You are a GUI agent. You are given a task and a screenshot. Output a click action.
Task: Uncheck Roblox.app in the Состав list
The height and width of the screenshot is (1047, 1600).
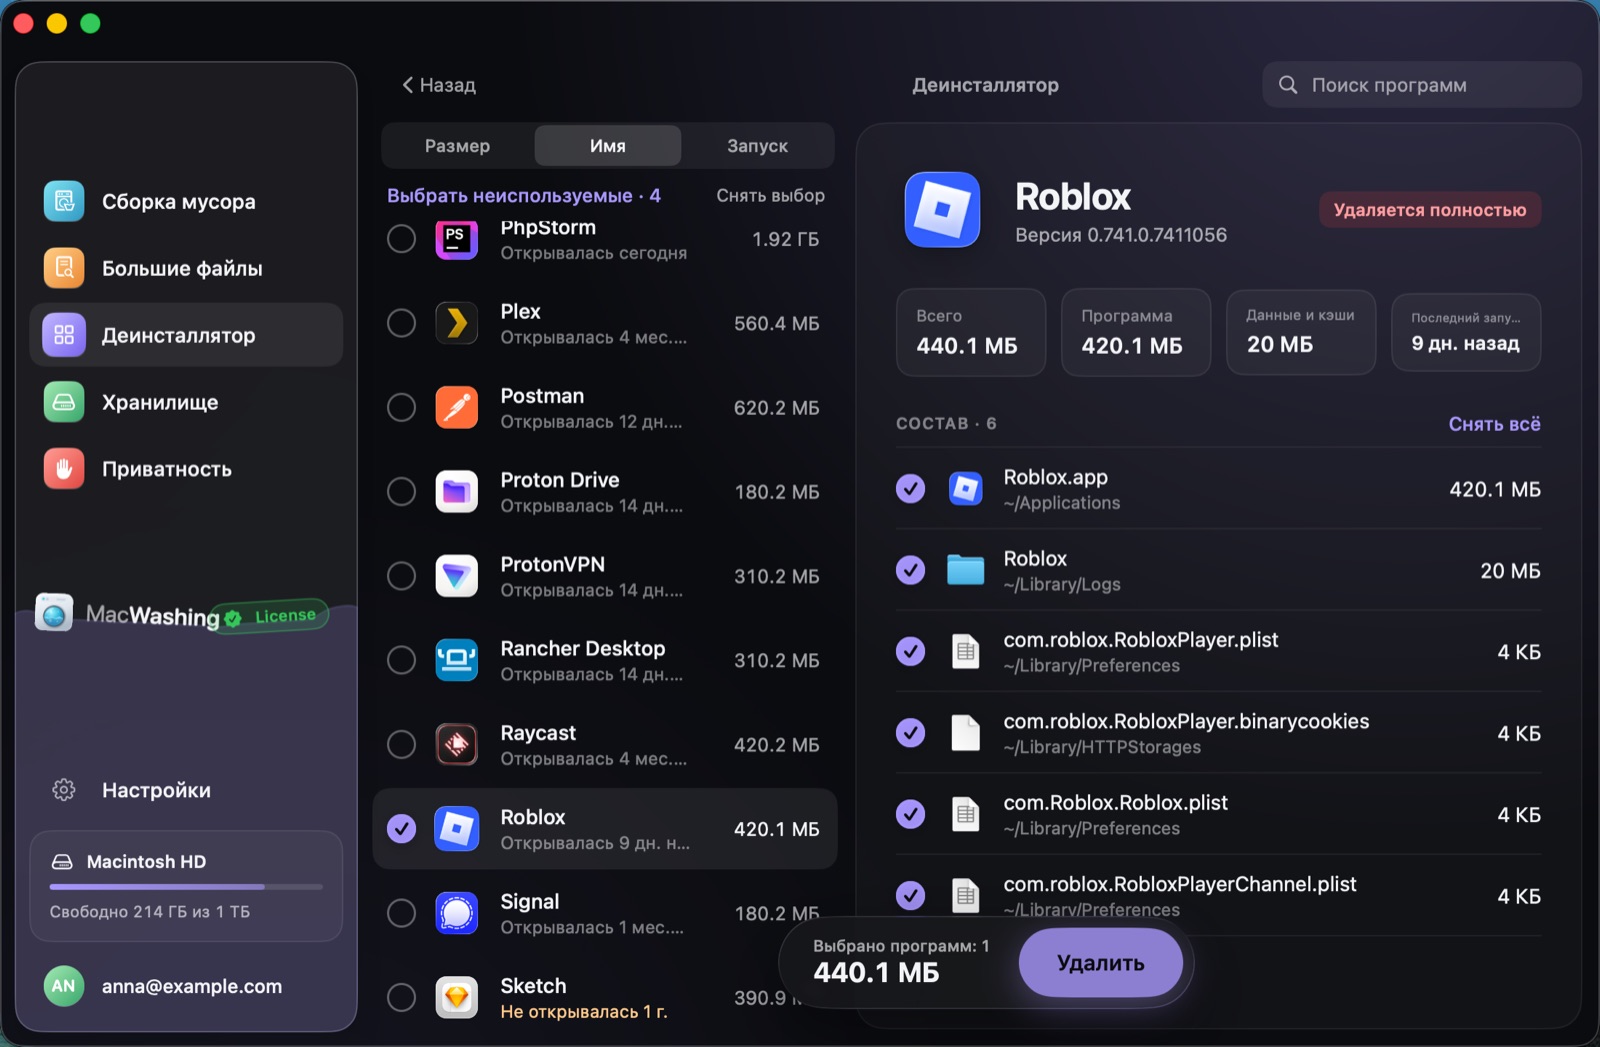coord(910,489)
